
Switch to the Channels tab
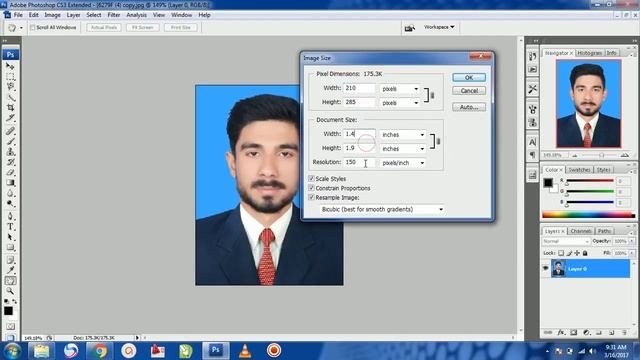(x=580, y=231)
